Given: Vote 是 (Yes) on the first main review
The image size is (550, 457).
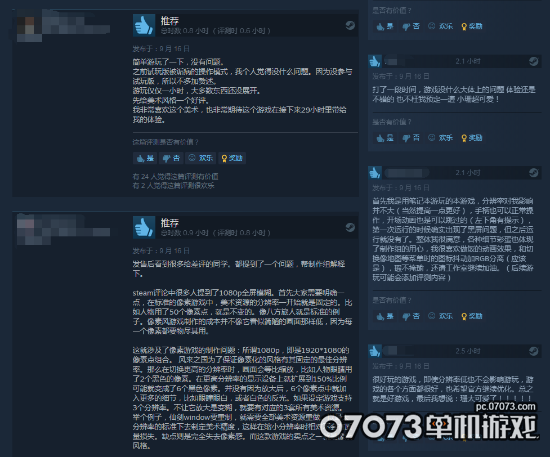Looking at the screenshot, I should coord(145,158).
